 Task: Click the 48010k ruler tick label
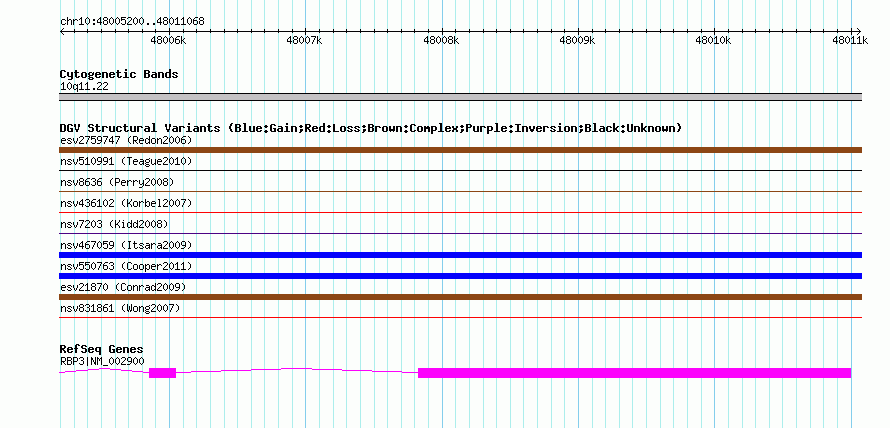(714, 40)
